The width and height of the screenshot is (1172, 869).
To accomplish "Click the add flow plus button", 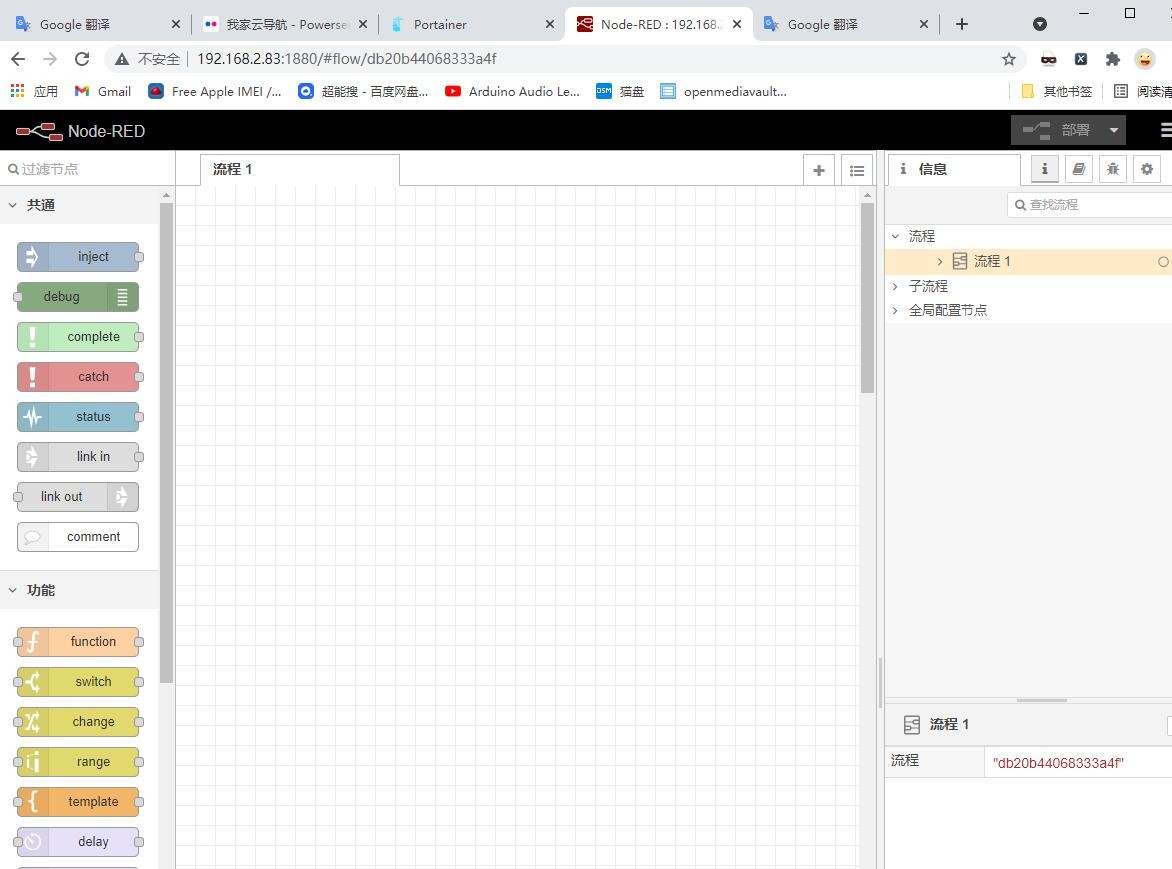I will pyautogui.click(x=818, y=170).
